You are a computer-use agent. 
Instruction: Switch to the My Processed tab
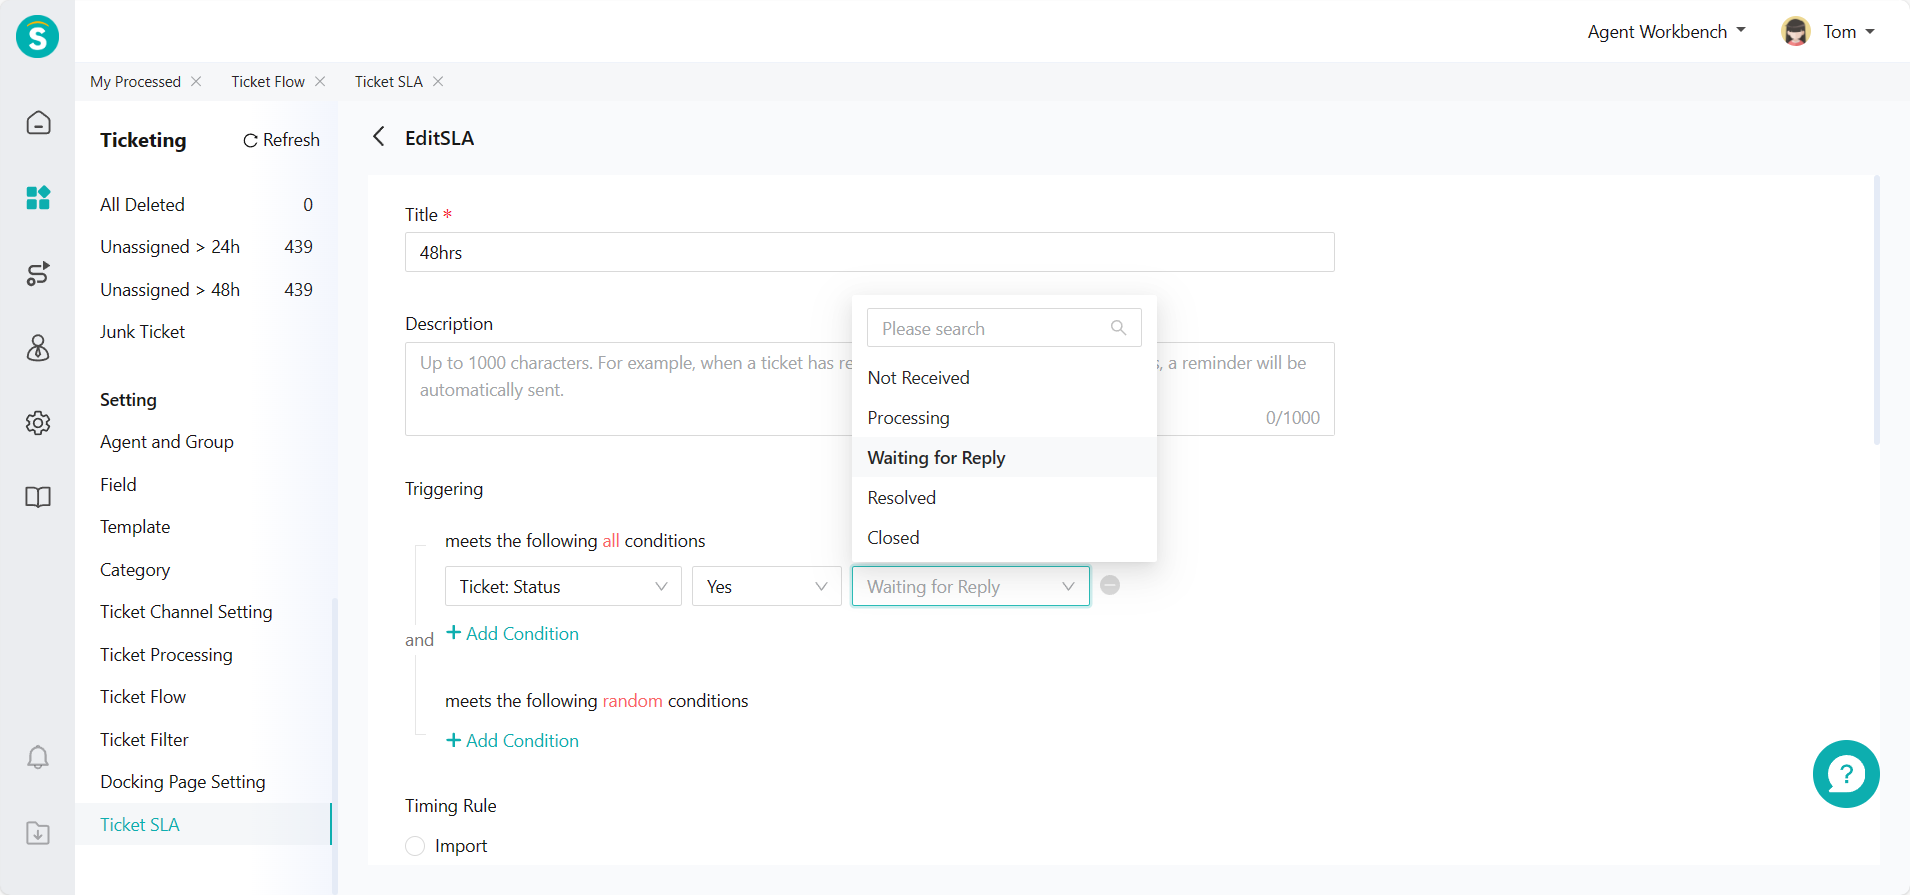[135, 81]
